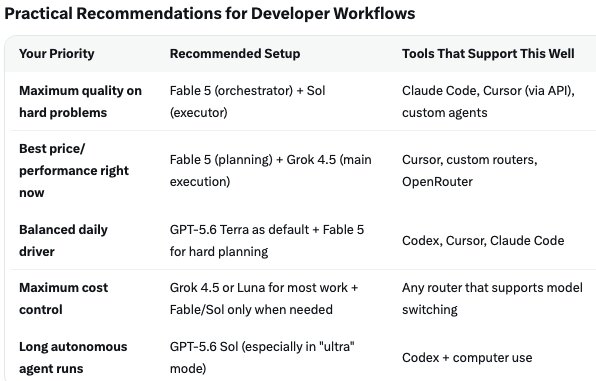Click the 'Recommended Setup' column header
This screenshot has height=381, width=596.
235,54
